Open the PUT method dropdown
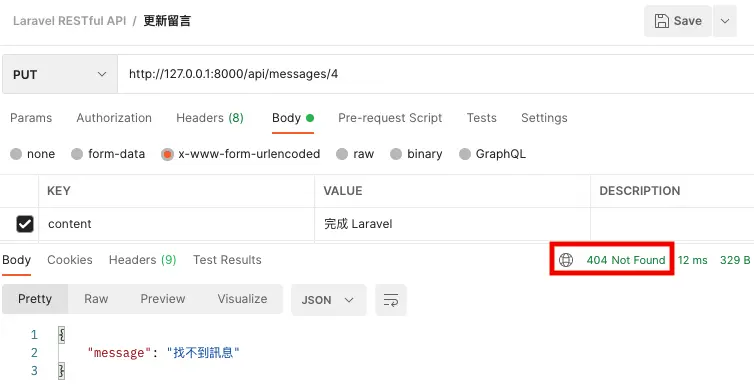This screenshot has width=754, height=385. pos(60,75)
